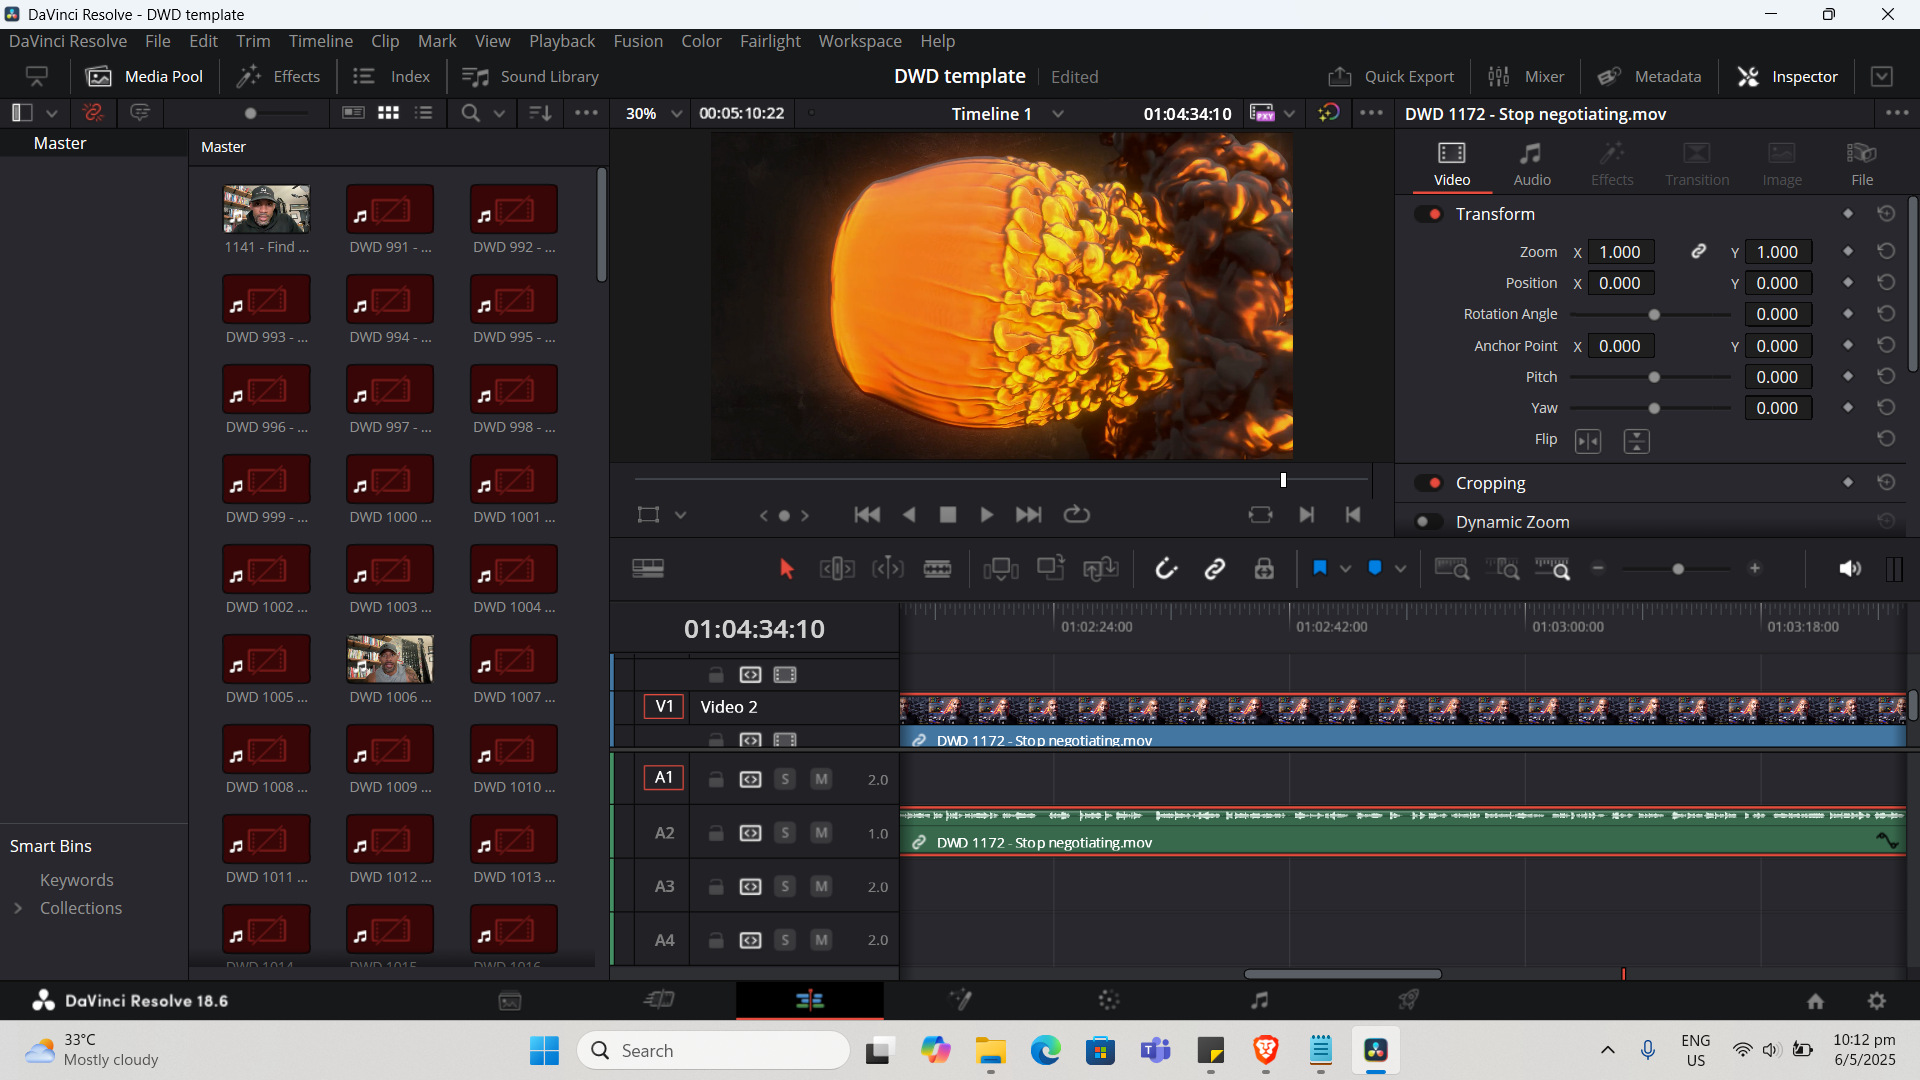Viewport: 1920px width, 1080px height.
Task: Open viewer zoom 30% dropdown
Action: (677, 114)
